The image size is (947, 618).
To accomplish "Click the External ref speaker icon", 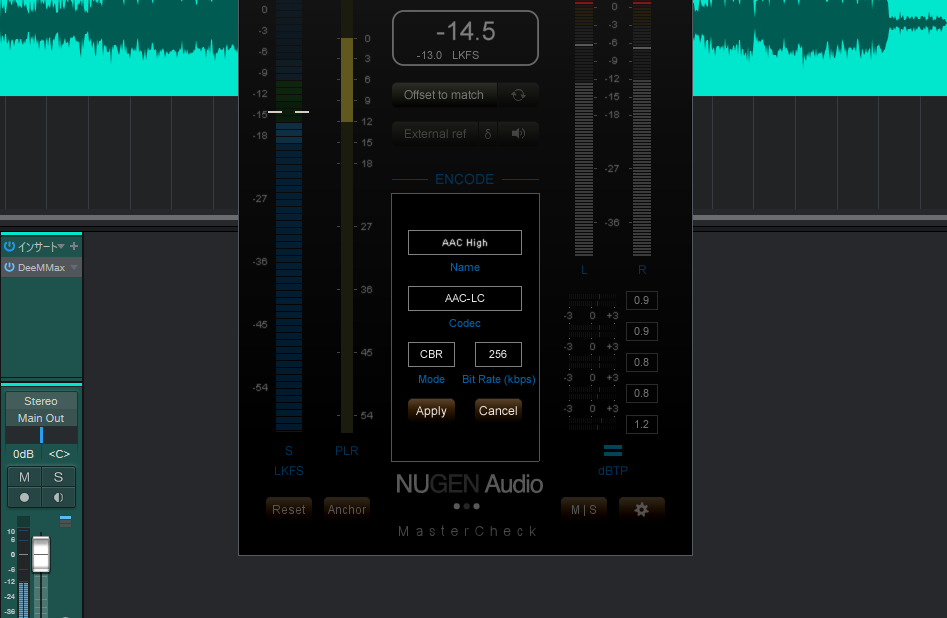I will (x=518, y=134).
